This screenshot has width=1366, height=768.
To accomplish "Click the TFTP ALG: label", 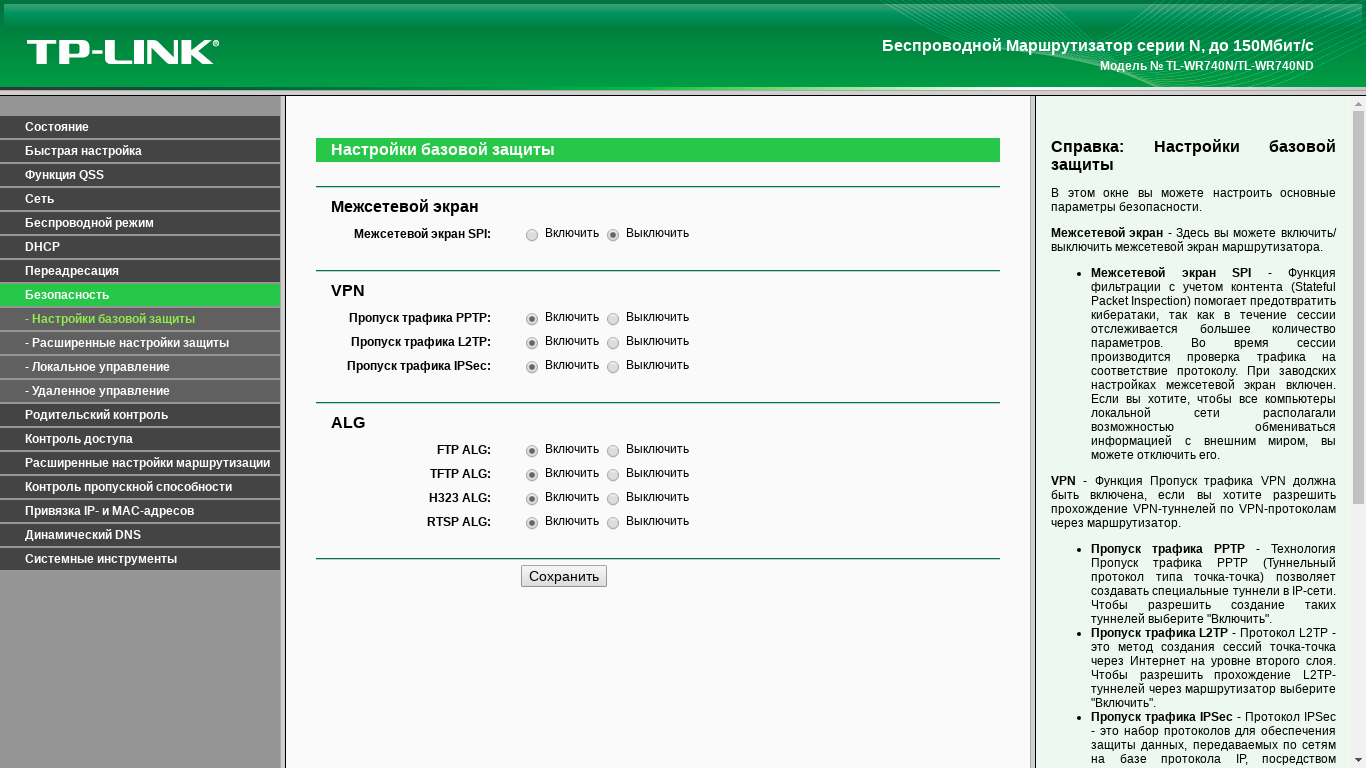I will tap(460, 474).
